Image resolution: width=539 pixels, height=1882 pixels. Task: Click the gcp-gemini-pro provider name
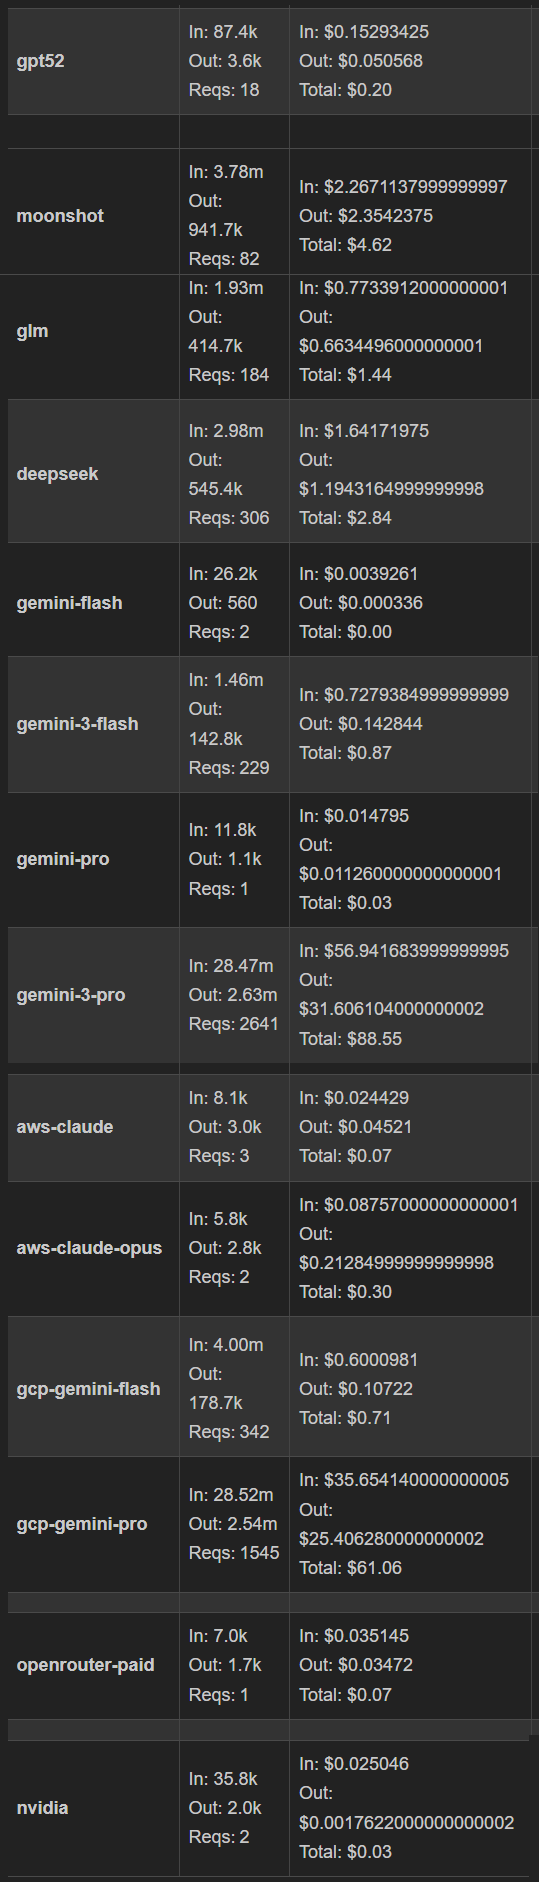[x=82, y=1524]
